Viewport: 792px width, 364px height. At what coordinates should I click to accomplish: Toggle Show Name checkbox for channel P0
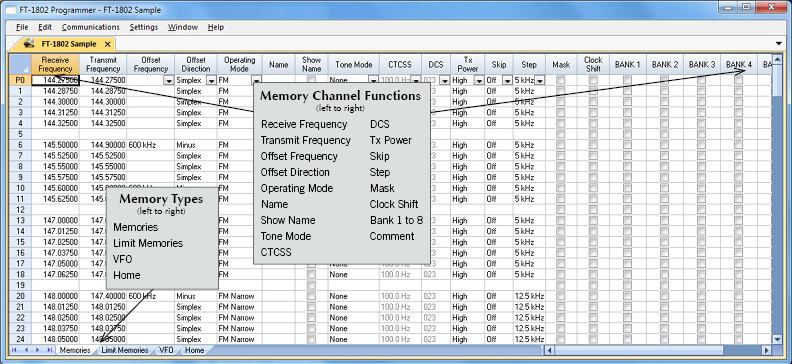[311, 80]
